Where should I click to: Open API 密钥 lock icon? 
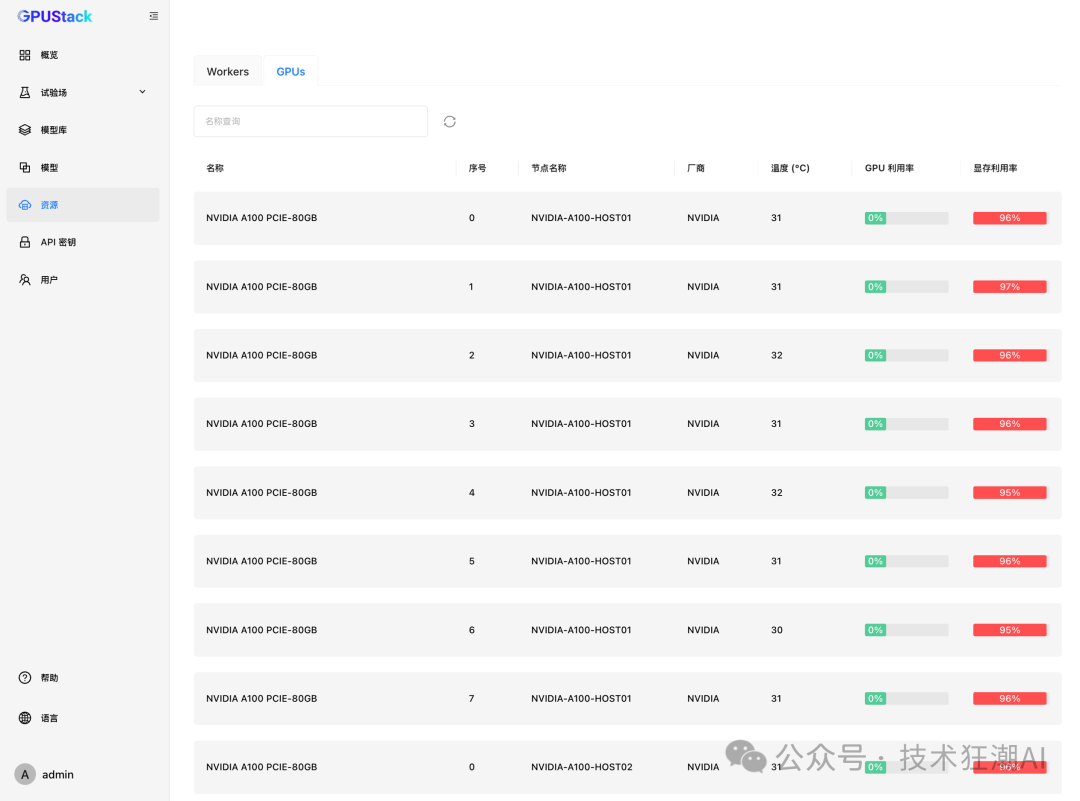[x=25, y=242]
